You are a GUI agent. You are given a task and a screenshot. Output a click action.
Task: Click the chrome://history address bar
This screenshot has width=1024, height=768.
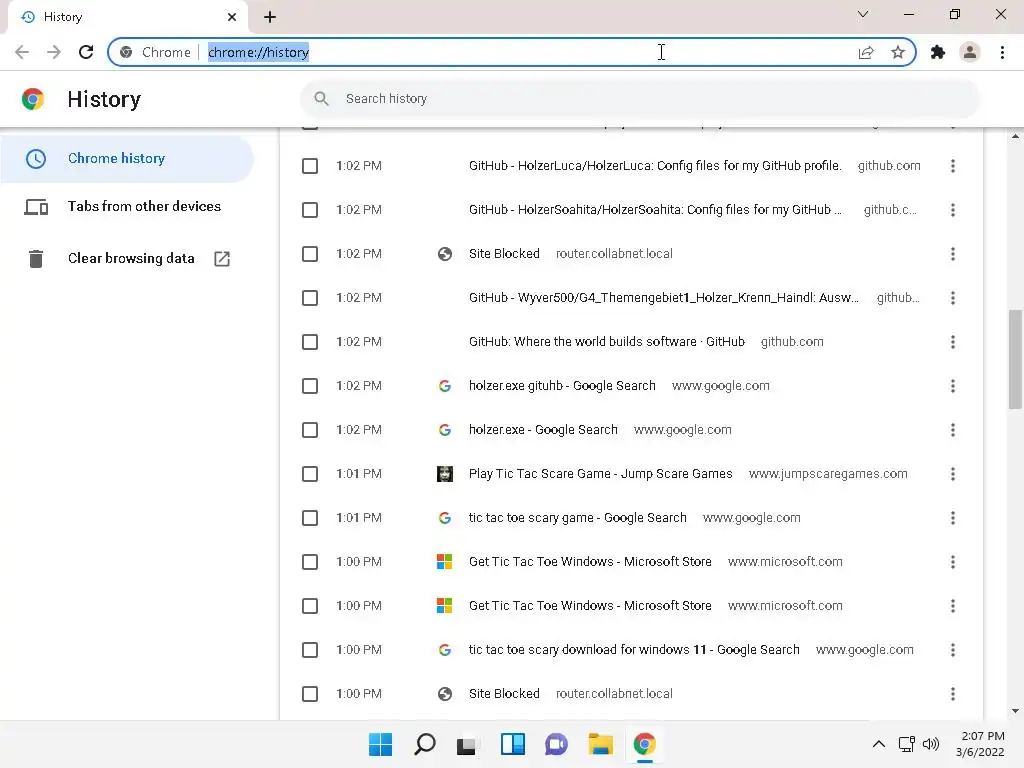click(509, 52)
